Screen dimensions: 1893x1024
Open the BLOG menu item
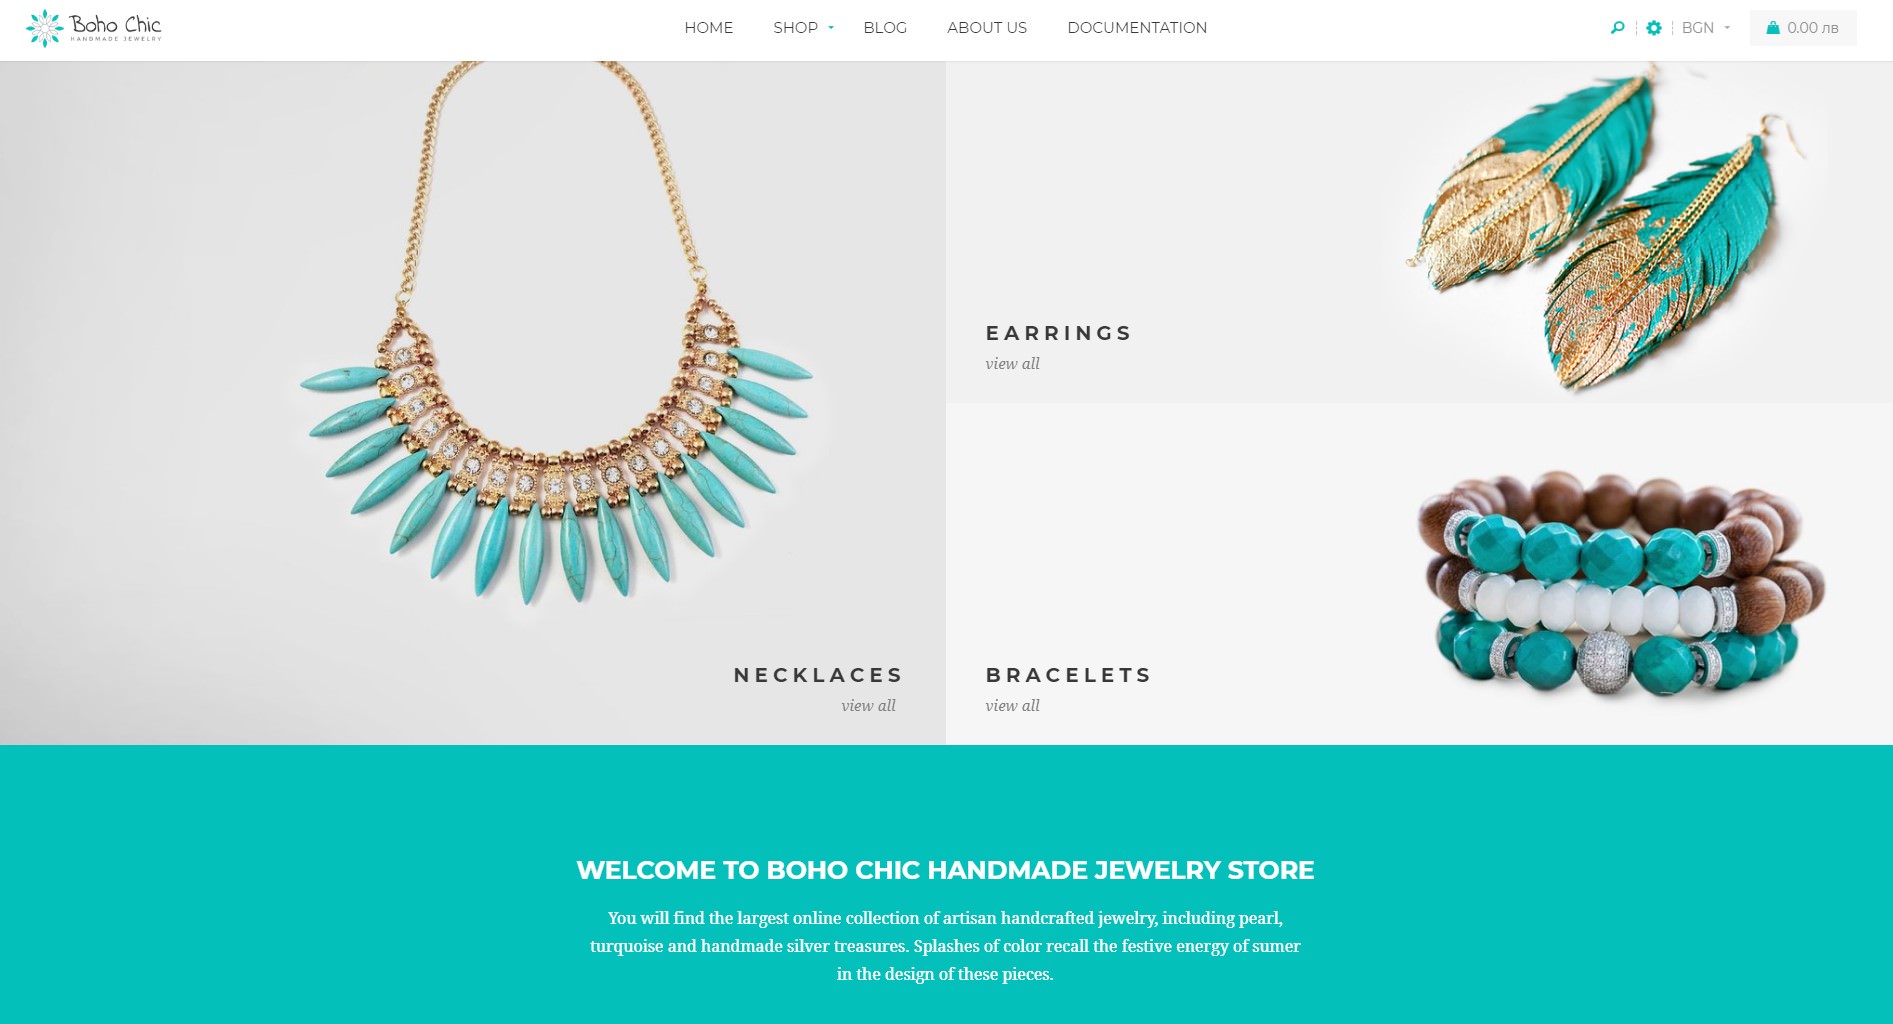tap(885, 28)
